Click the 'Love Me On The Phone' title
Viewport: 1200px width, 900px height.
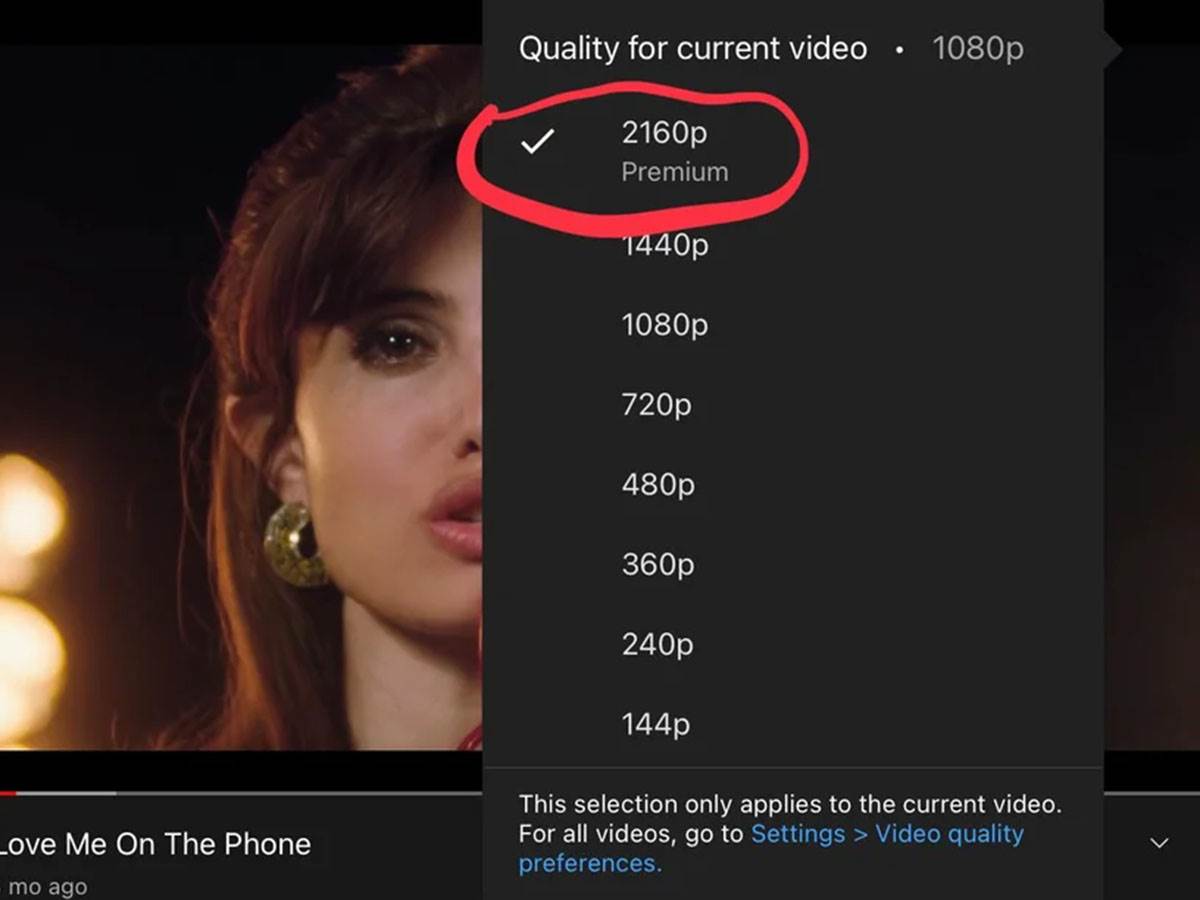coord(156,844)
